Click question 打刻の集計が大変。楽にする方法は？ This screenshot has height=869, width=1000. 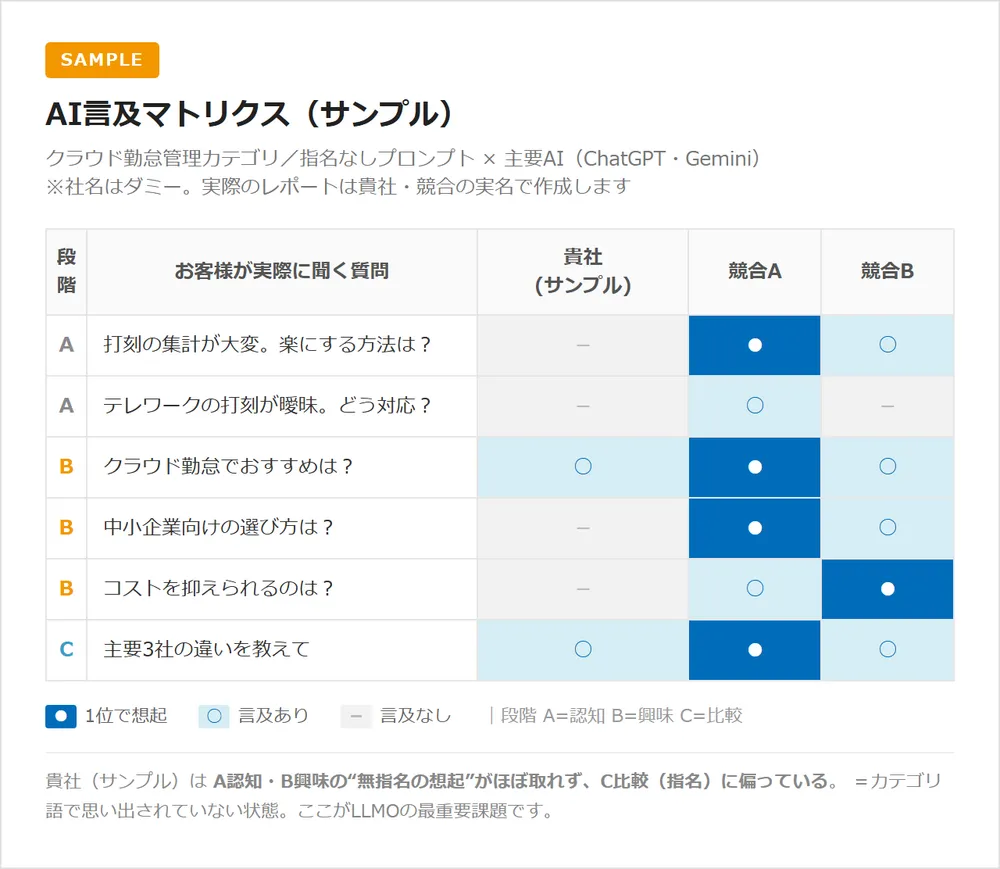(x=267, y=345)
